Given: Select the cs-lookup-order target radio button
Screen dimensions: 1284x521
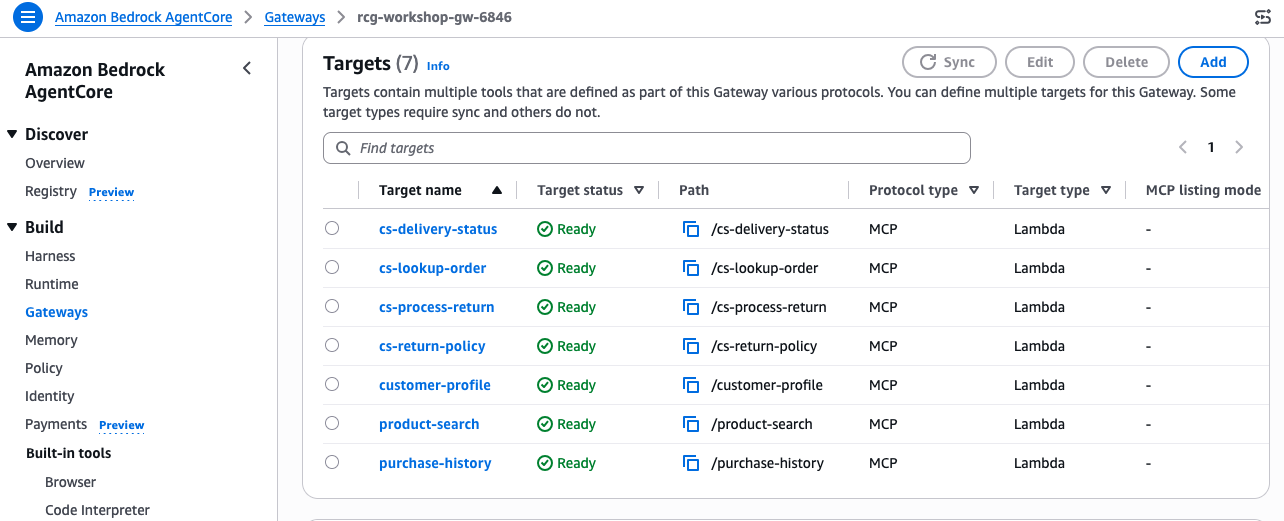Looking at the screenshot, I should tap(332, 267).
